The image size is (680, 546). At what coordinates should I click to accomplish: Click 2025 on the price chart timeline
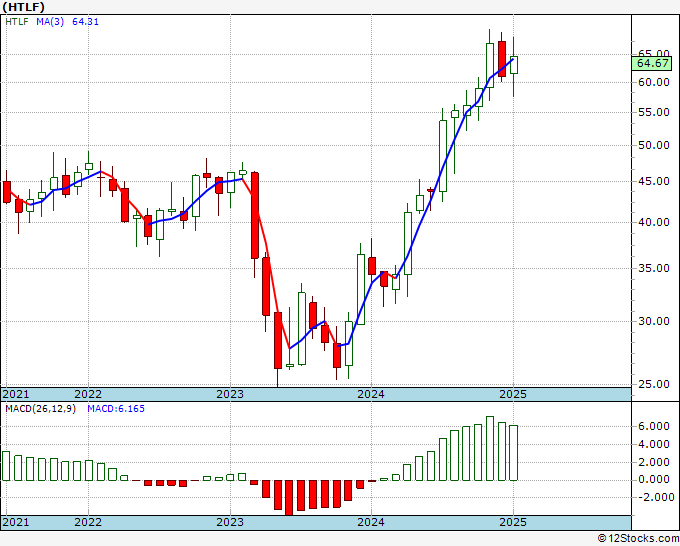click(x=513, y=394)
